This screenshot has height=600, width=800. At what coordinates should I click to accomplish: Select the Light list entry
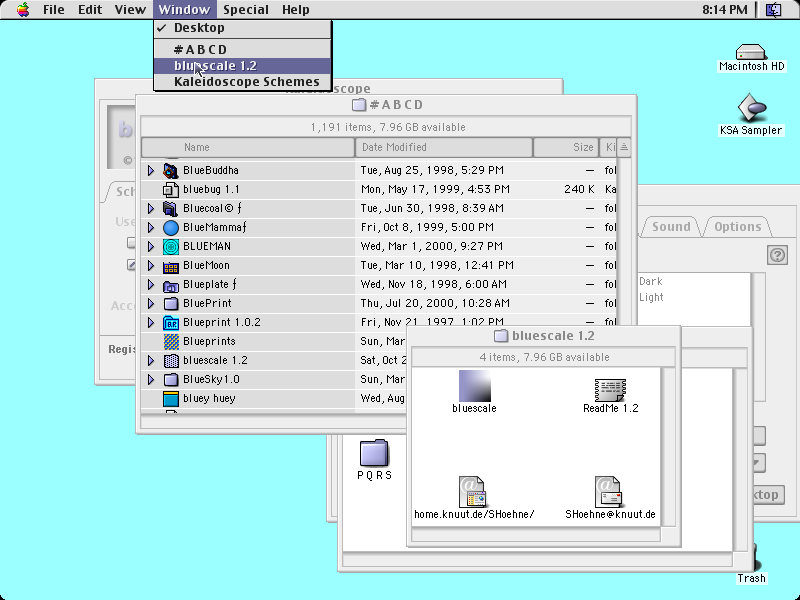click(x=651, y=297)
